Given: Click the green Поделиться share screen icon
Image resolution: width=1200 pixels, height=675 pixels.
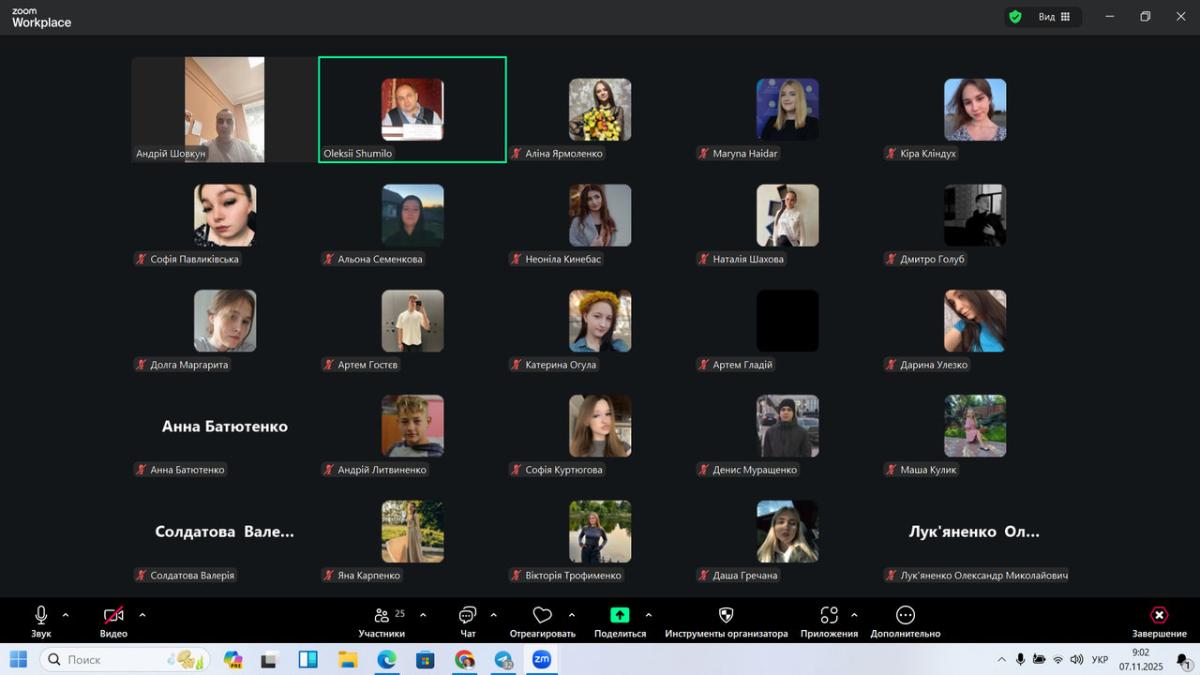Looking at the screenshot, I should click(x=620, y=615).
